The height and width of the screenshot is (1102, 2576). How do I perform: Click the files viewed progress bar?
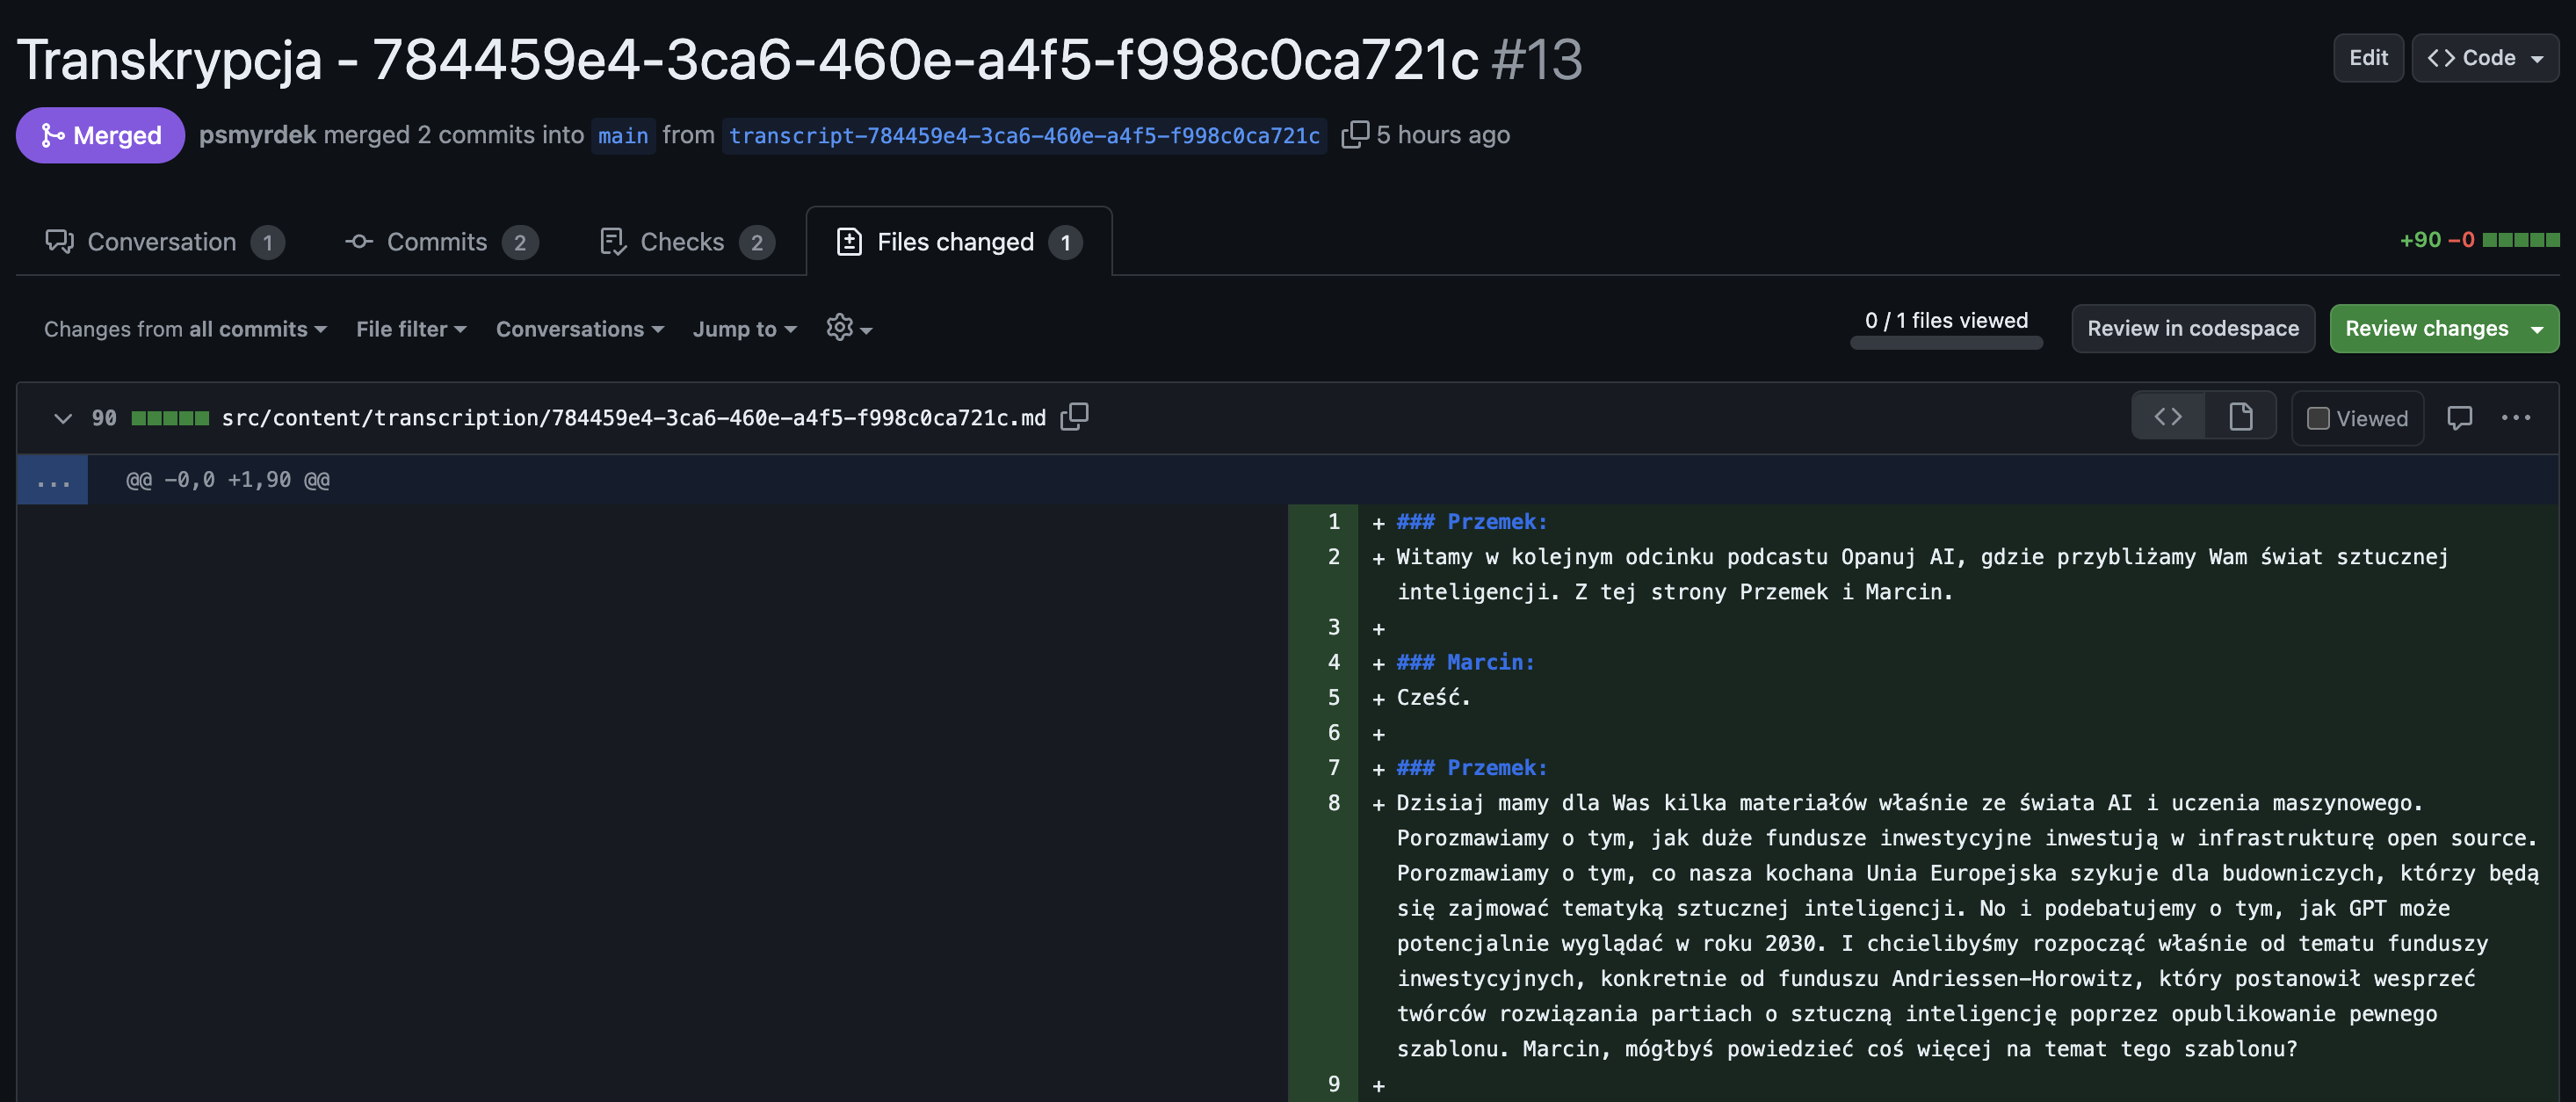click(x=1945, y=342)
